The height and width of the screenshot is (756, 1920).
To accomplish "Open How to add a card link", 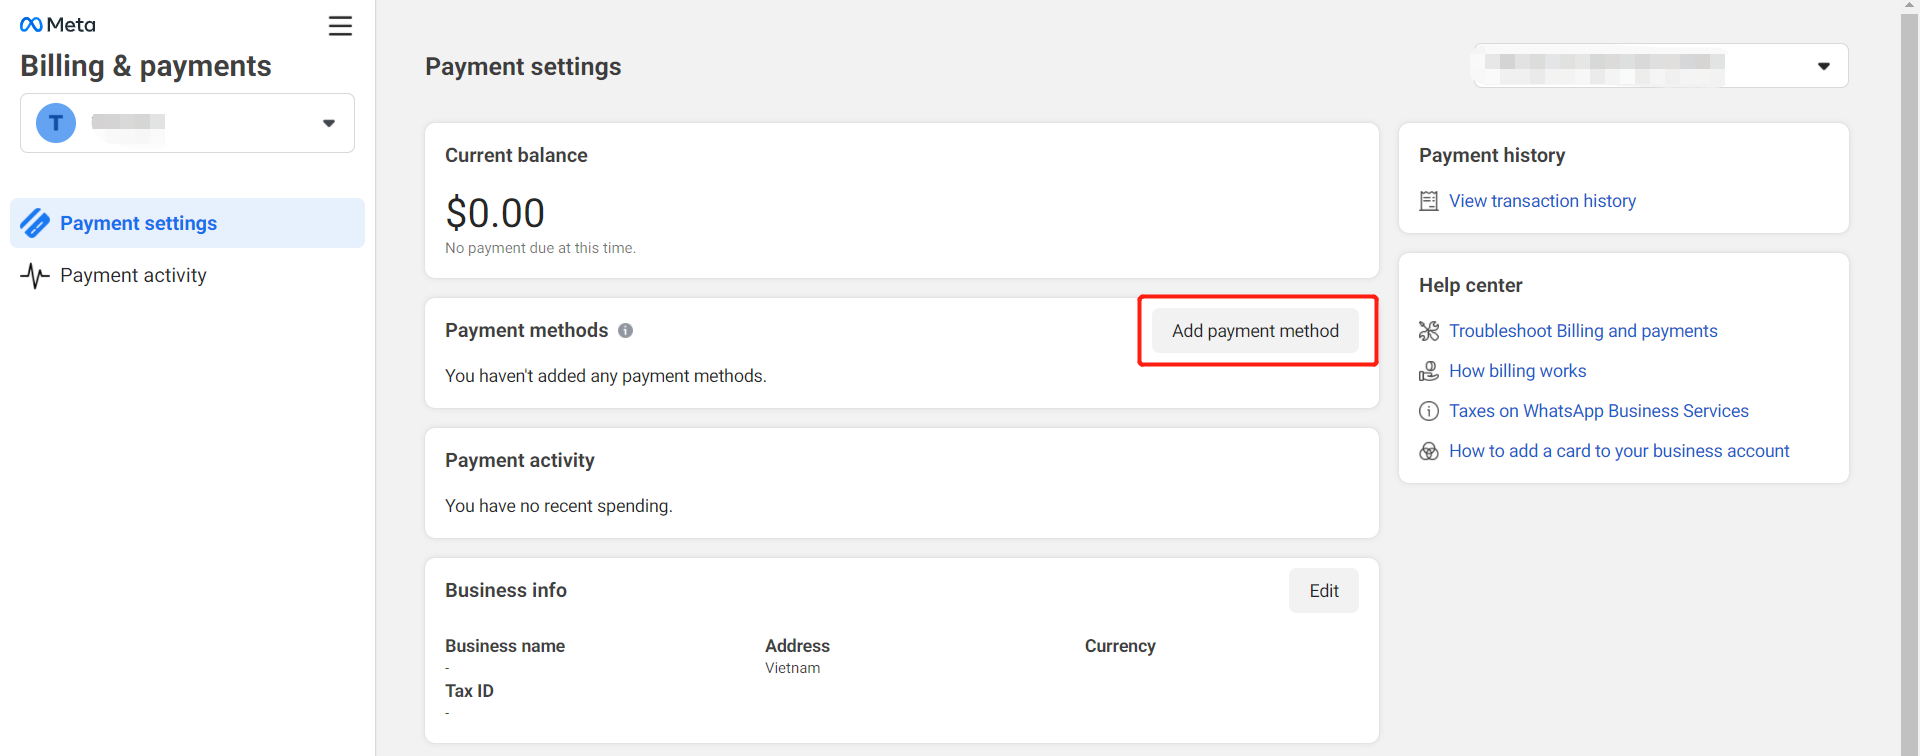I will tap(1619, 451).
